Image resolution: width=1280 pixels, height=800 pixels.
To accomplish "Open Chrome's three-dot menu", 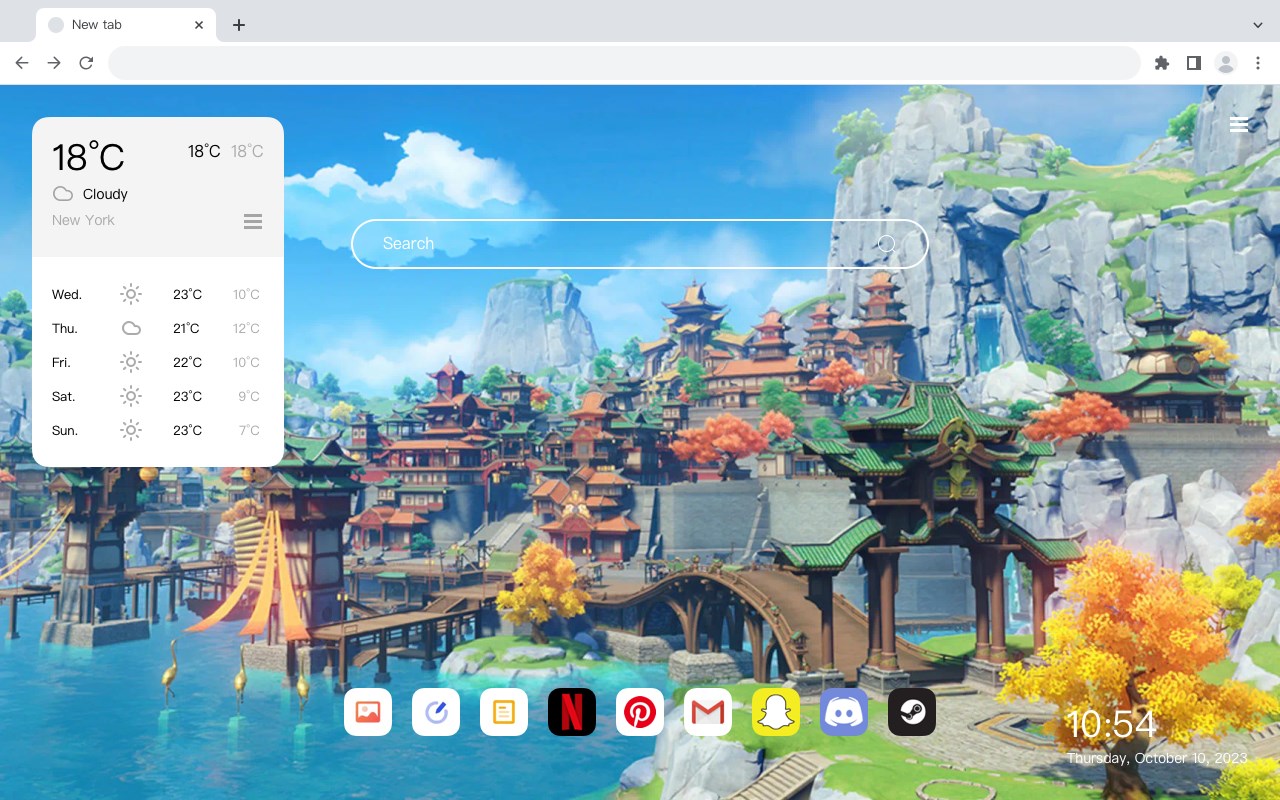I will pos(1258,63).
